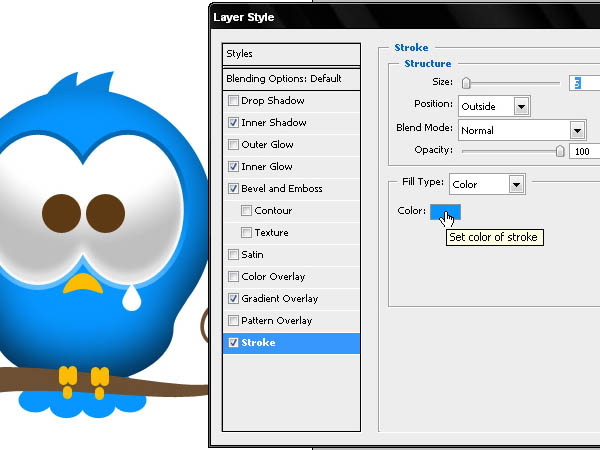Open the Outer Glow settings
The height and width of the screenshot is (450, 600).
[267, 145]
